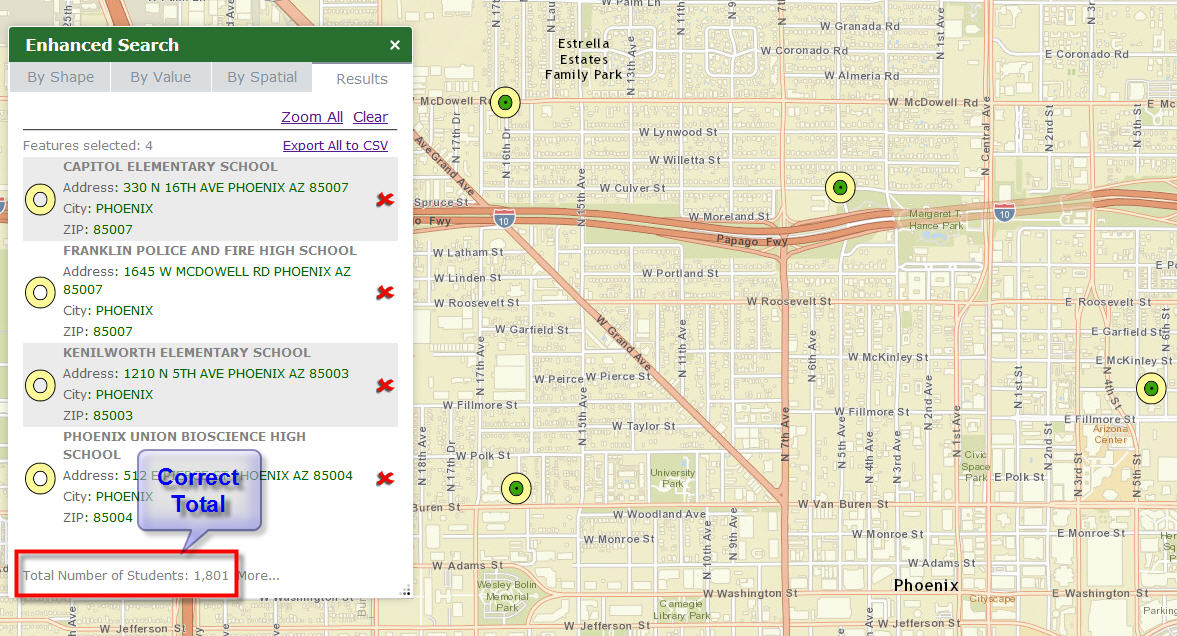The width and height of the screenshot is (1177, 636).
Task: Show more statistics via More... link
Action: 259,576
